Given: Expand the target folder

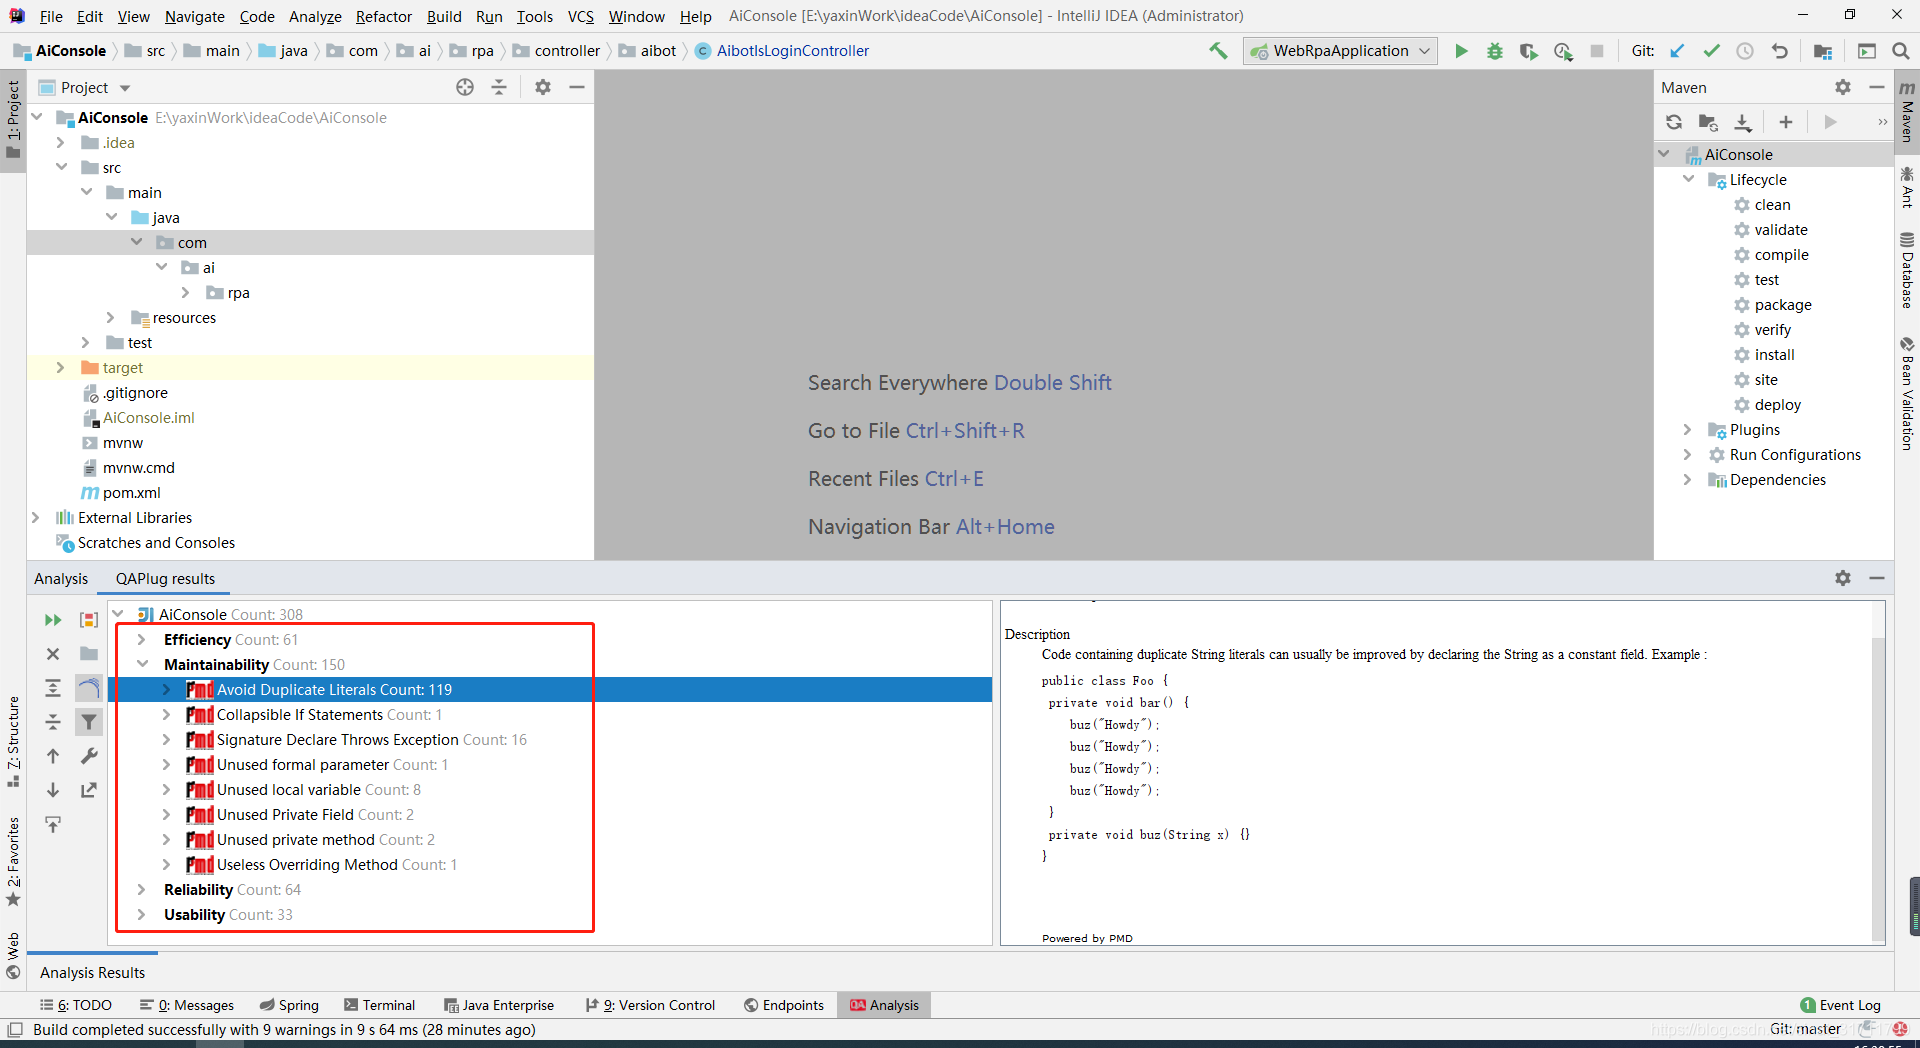Looking at the screenshot, I should 61,368.
